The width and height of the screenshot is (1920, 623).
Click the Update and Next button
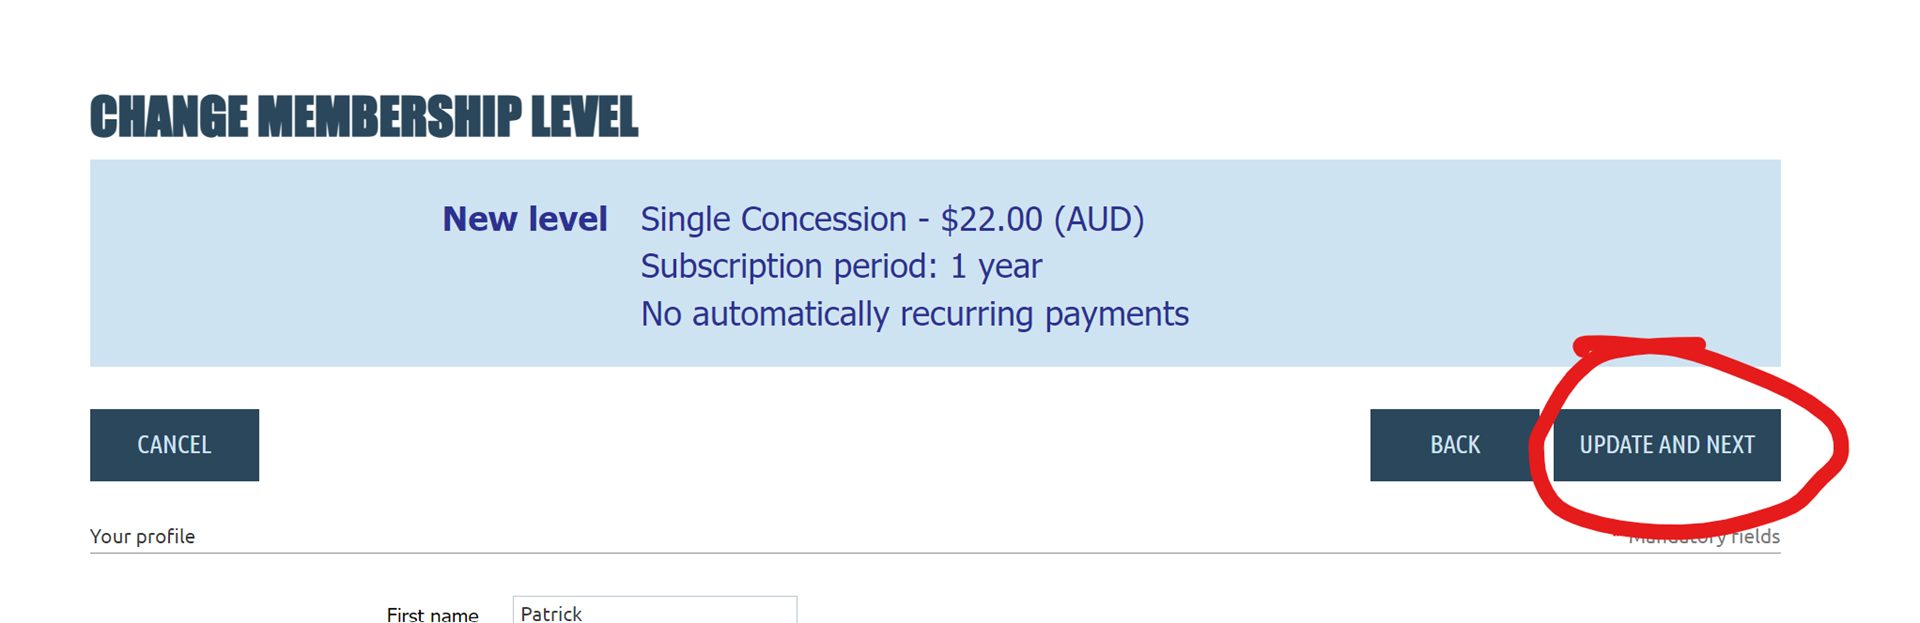coord(1666,445)
